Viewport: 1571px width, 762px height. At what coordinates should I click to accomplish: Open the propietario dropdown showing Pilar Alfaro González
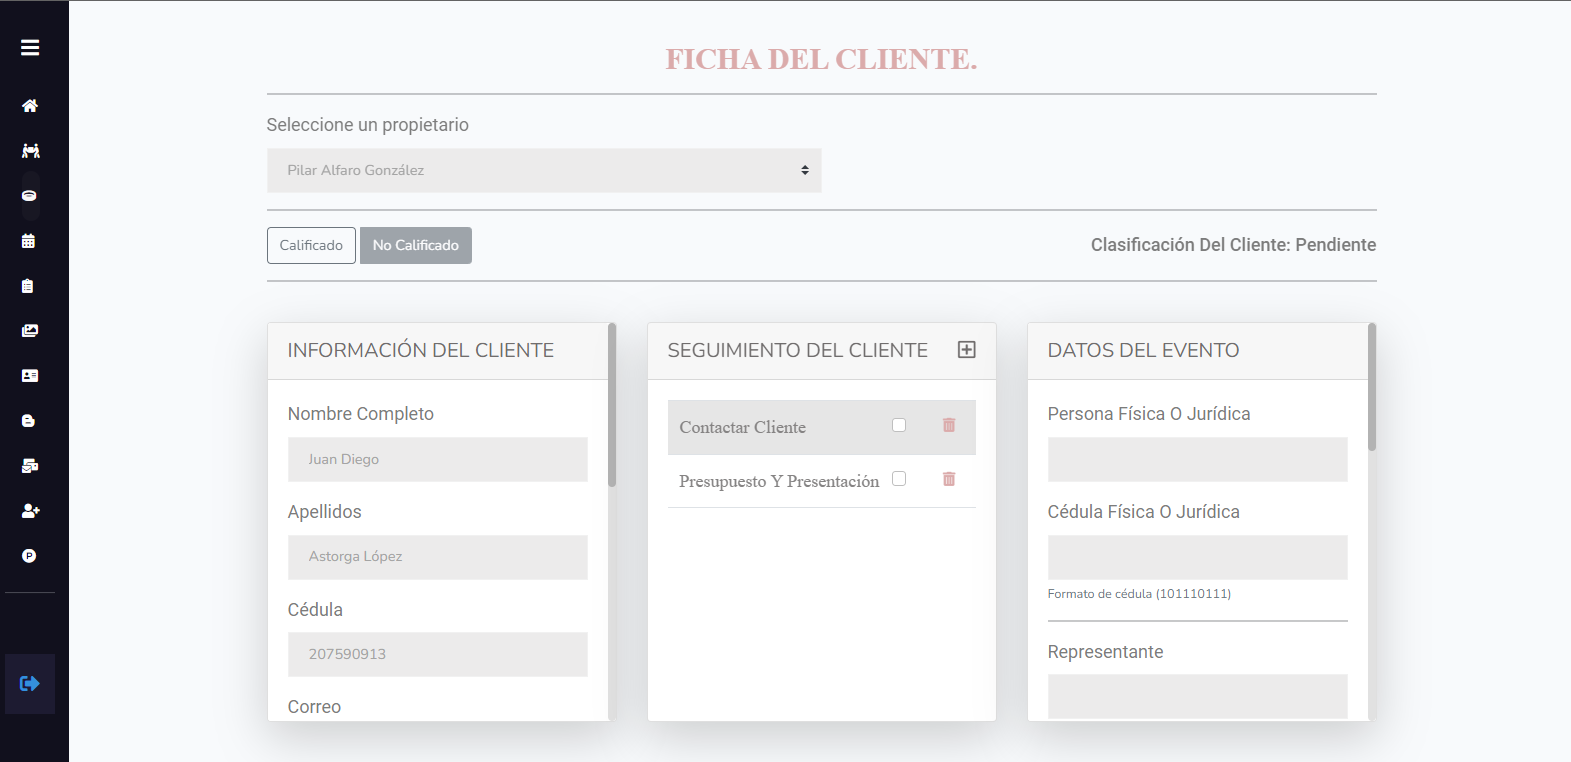tap(544, 171)
